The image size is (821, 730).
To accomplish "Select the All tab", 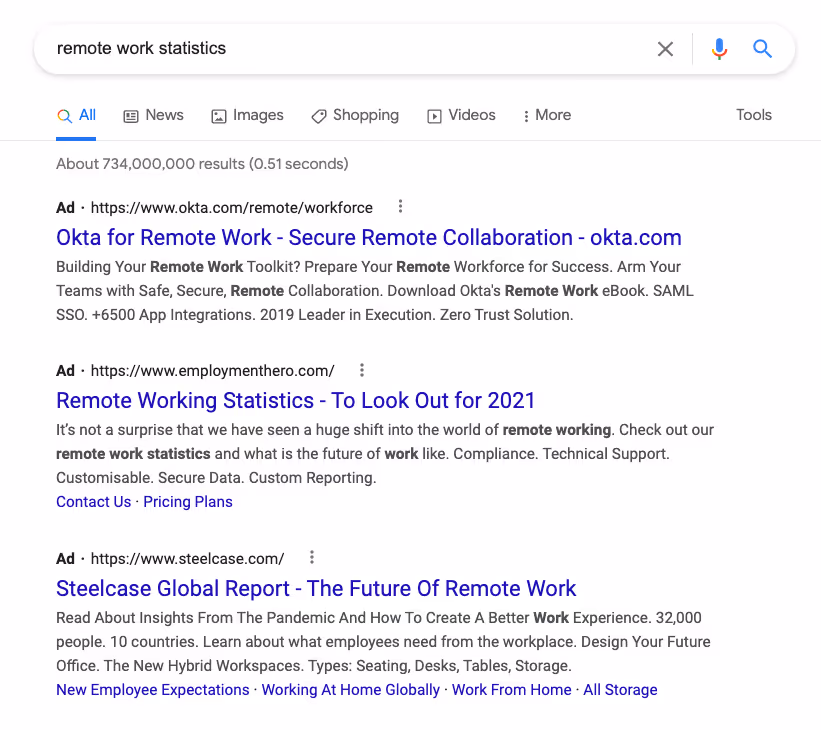I will pyautogui.click(x=76, y=115).
